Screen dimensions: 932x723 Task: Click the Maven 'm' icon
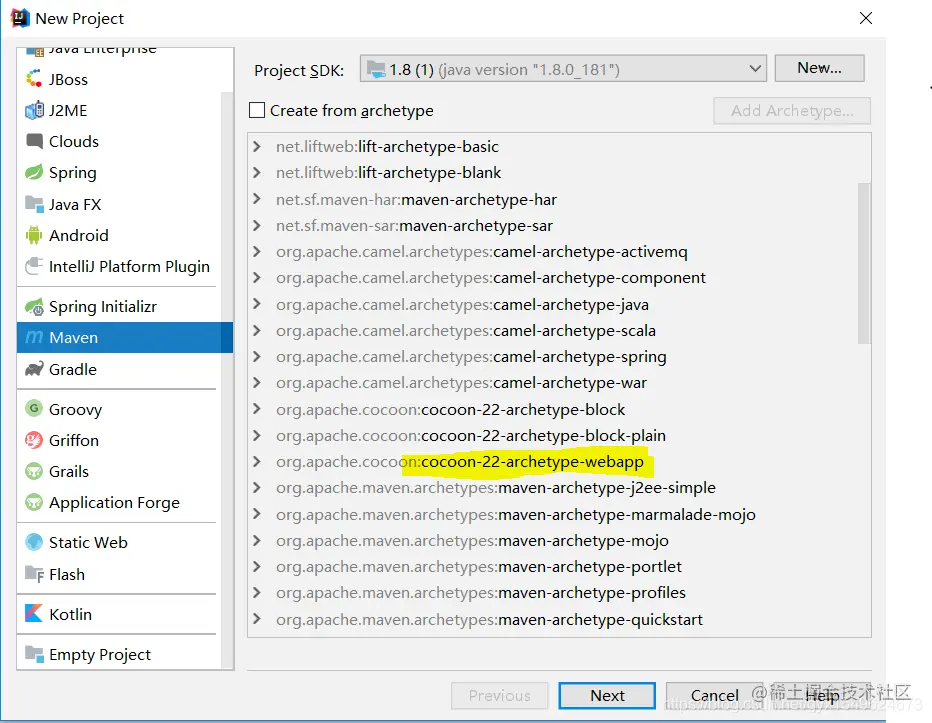pyautogui.click(x=34, y=338)
